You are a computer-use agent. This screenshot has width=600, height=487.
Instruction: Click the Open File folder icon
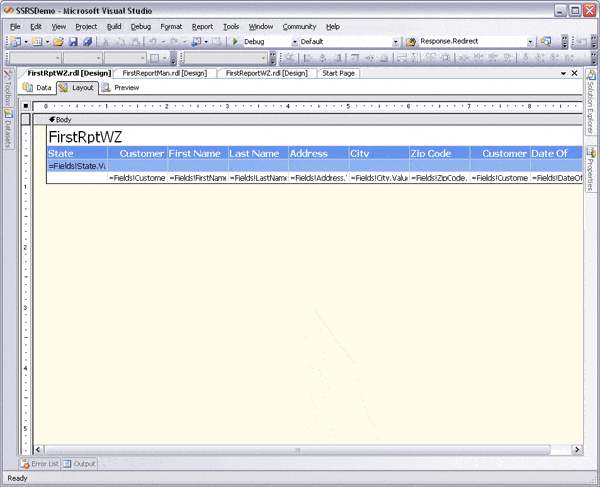[59, 42]
